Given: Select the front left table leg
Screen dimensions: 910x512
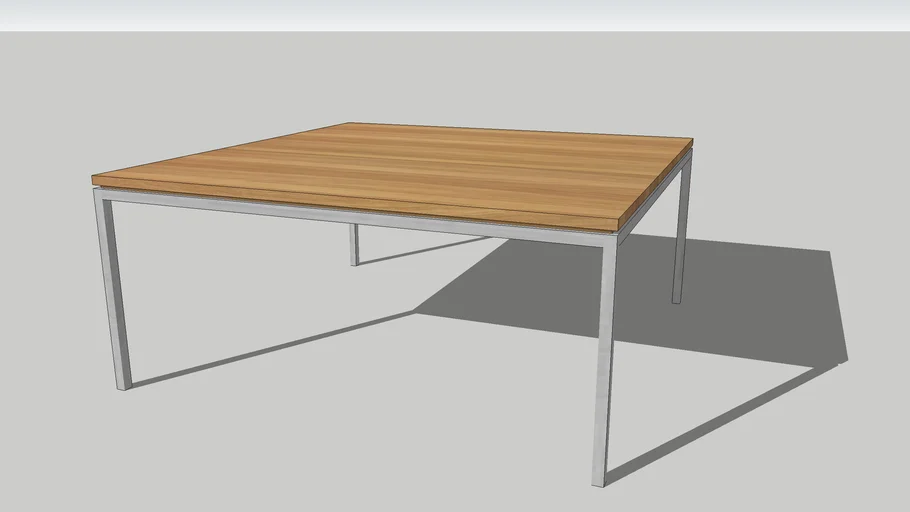Looking at the screenshot, I should tap(113, 290).
